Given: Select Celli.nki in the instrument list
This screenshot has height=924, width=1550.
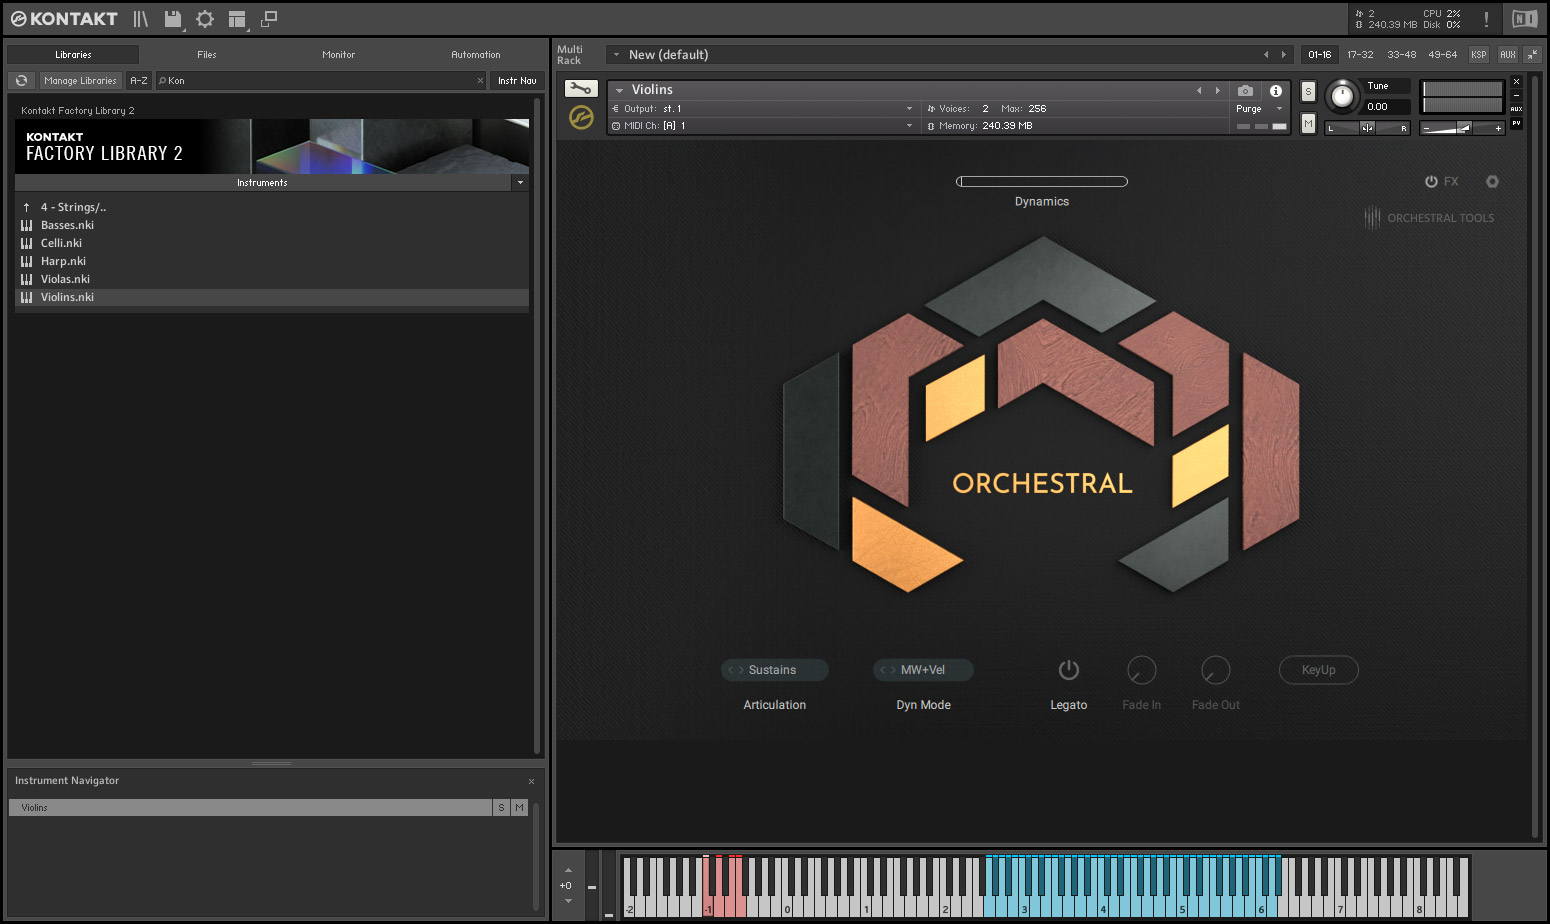Looking at the screenshot, I should point(61,243).
